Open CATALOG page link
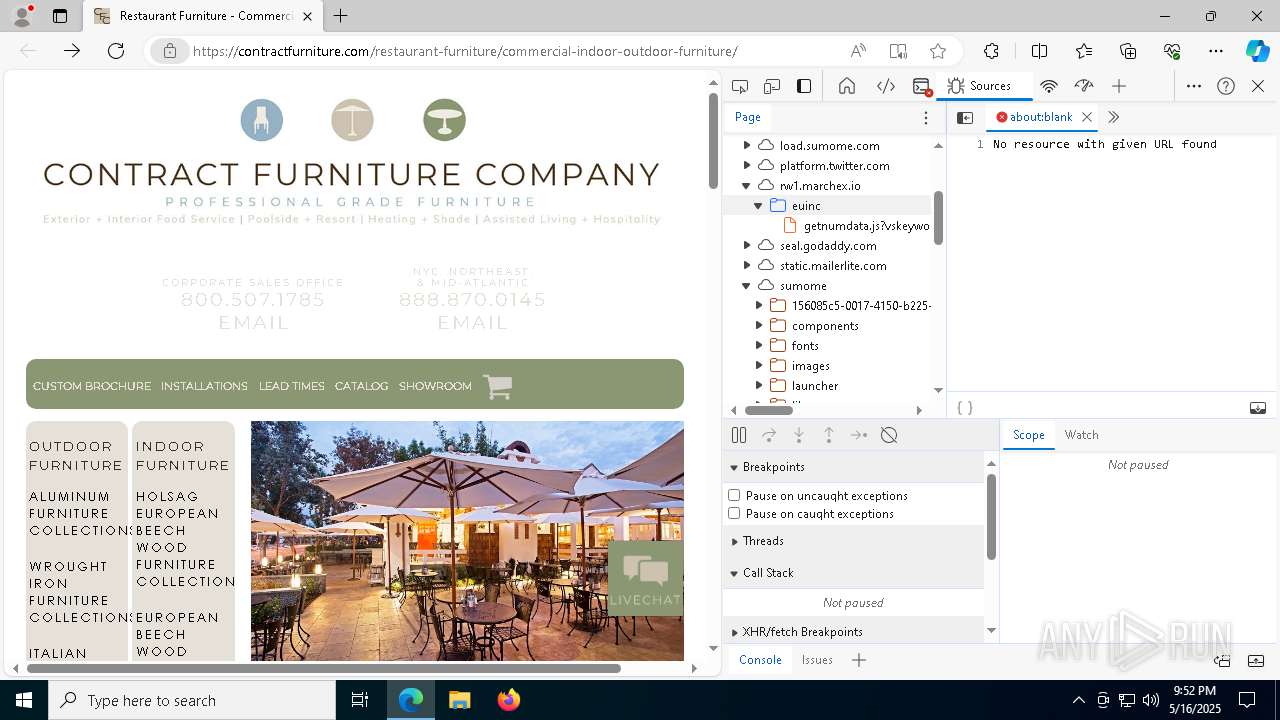This screenshot has width=1280, height=720. point(361,386)
